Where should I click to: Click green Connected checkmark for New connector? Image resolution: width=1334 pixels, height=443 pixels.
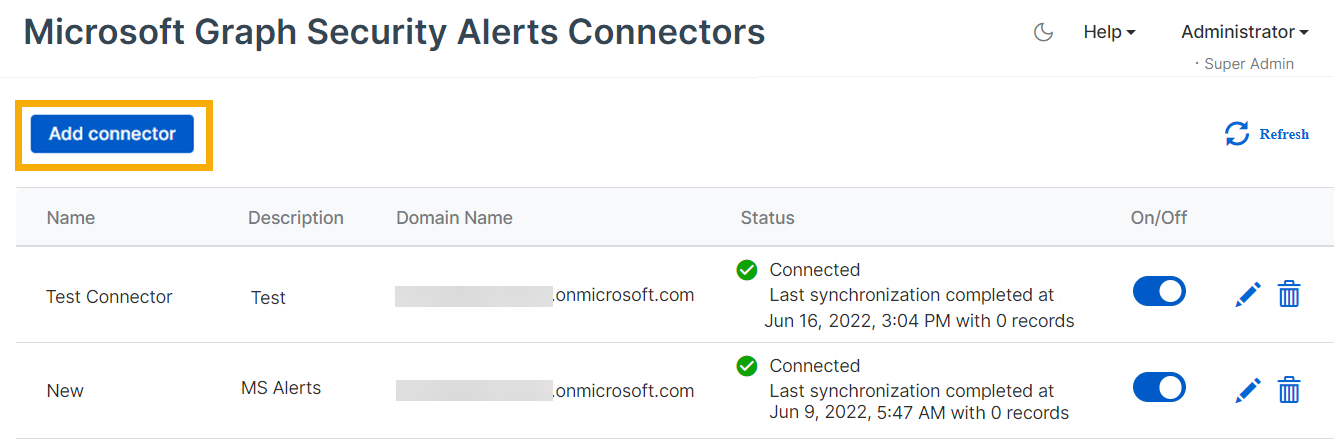(747, 366)
